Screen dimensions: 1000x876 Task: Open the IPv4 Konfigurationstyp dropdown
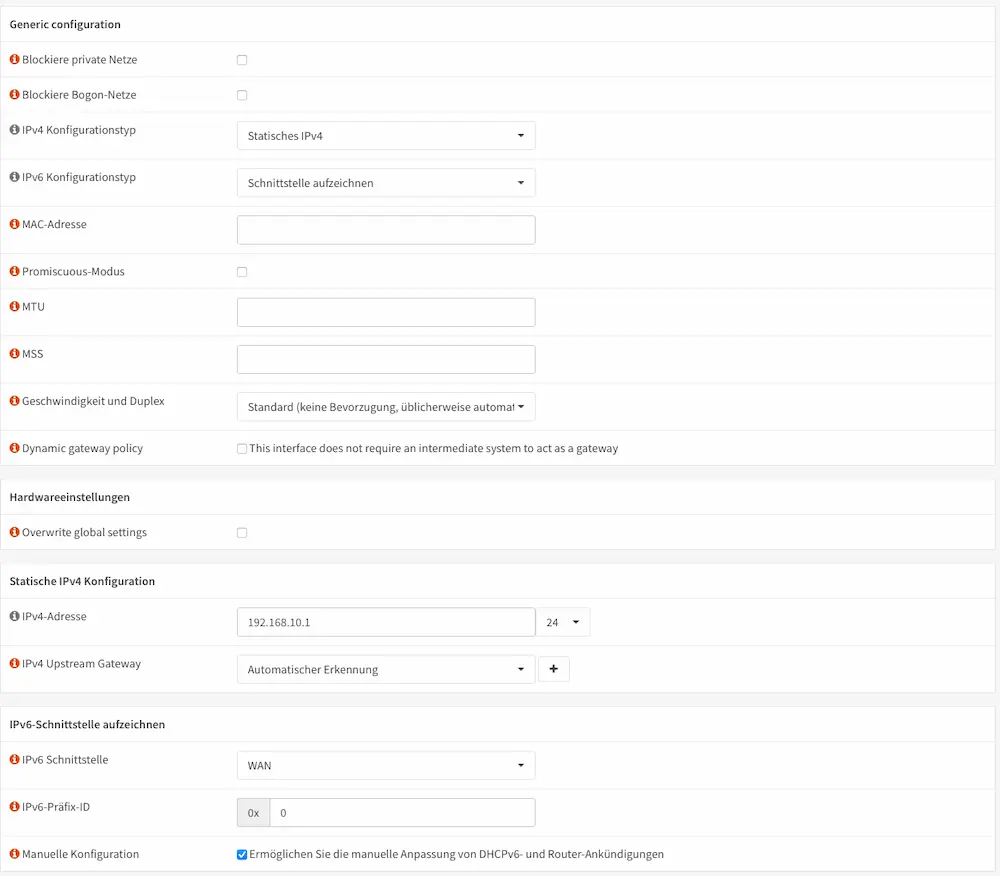click(x=386, y=136)
